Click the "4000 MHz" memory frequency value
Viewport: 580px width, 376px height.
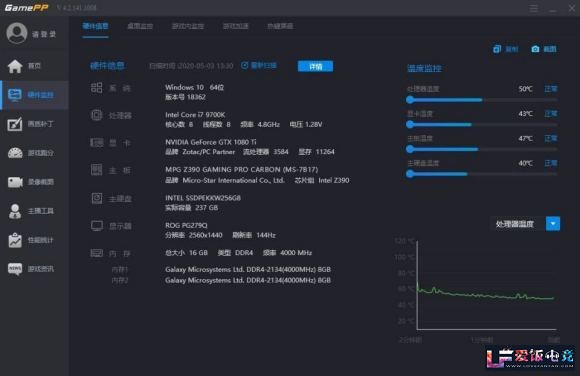tap(296, 253)
